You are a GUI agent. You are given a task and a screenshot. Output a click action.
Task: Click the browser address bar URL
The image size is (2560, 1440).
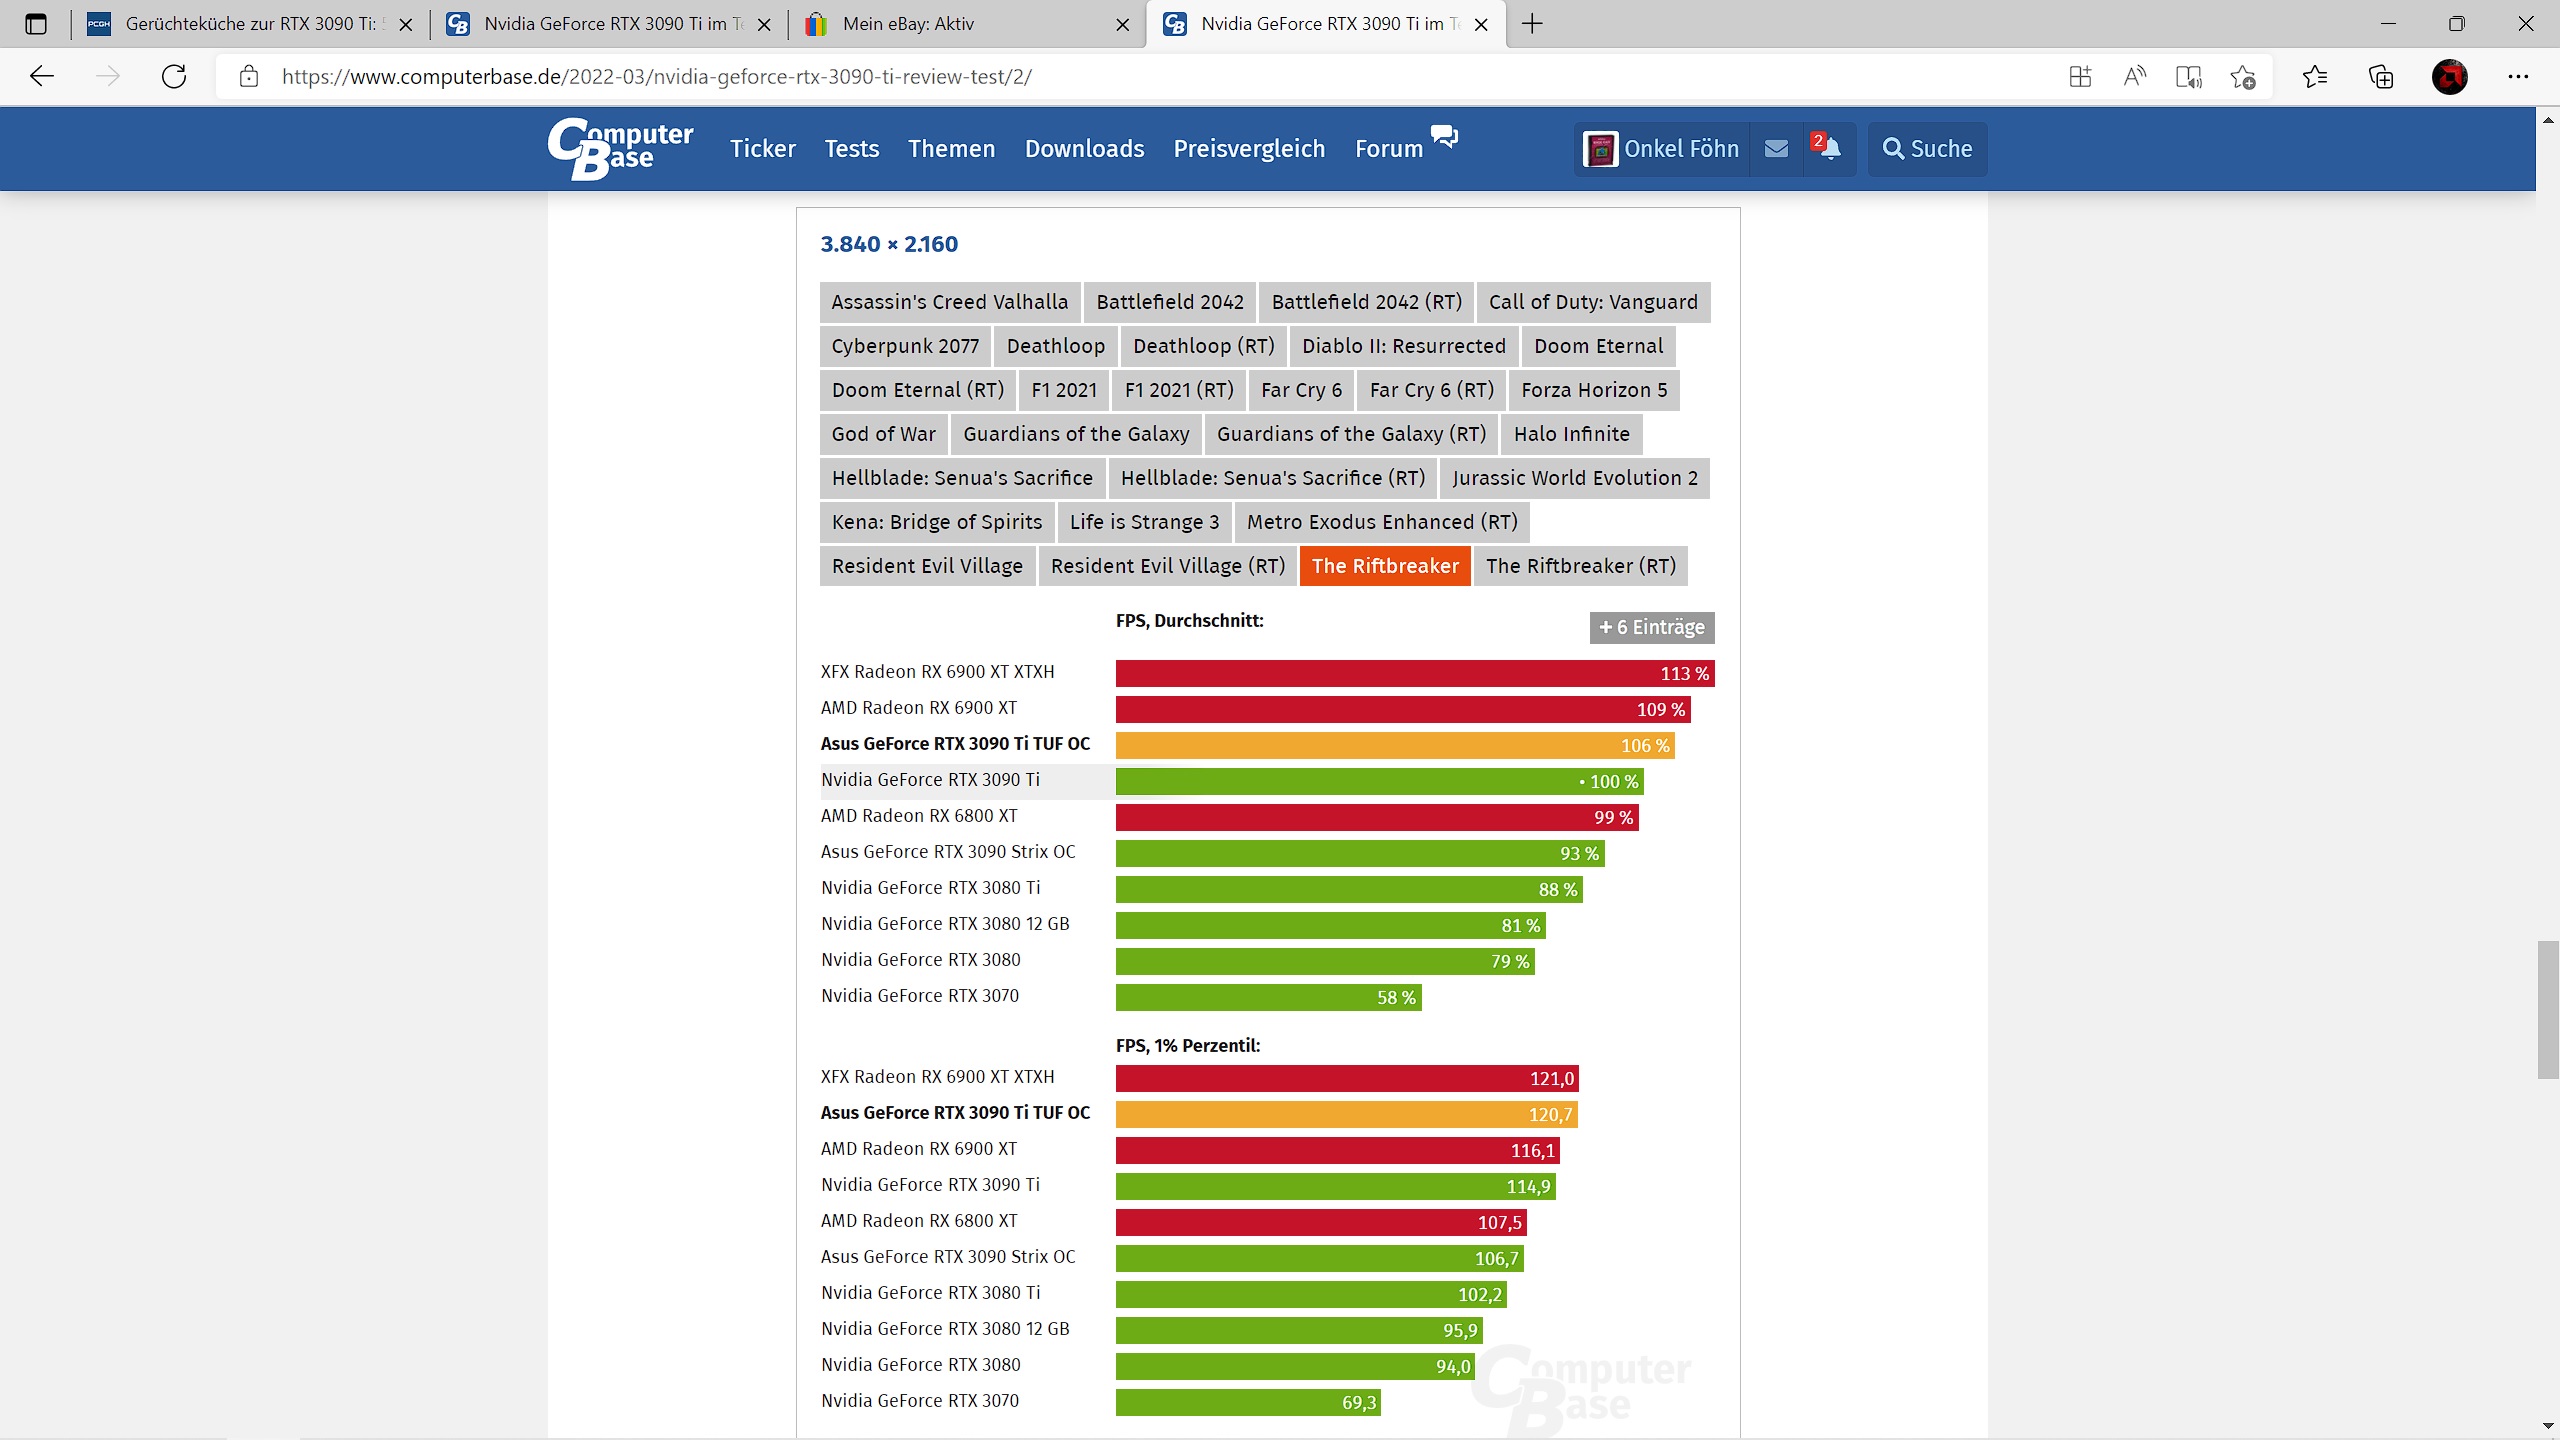click(x=656, y=77)
